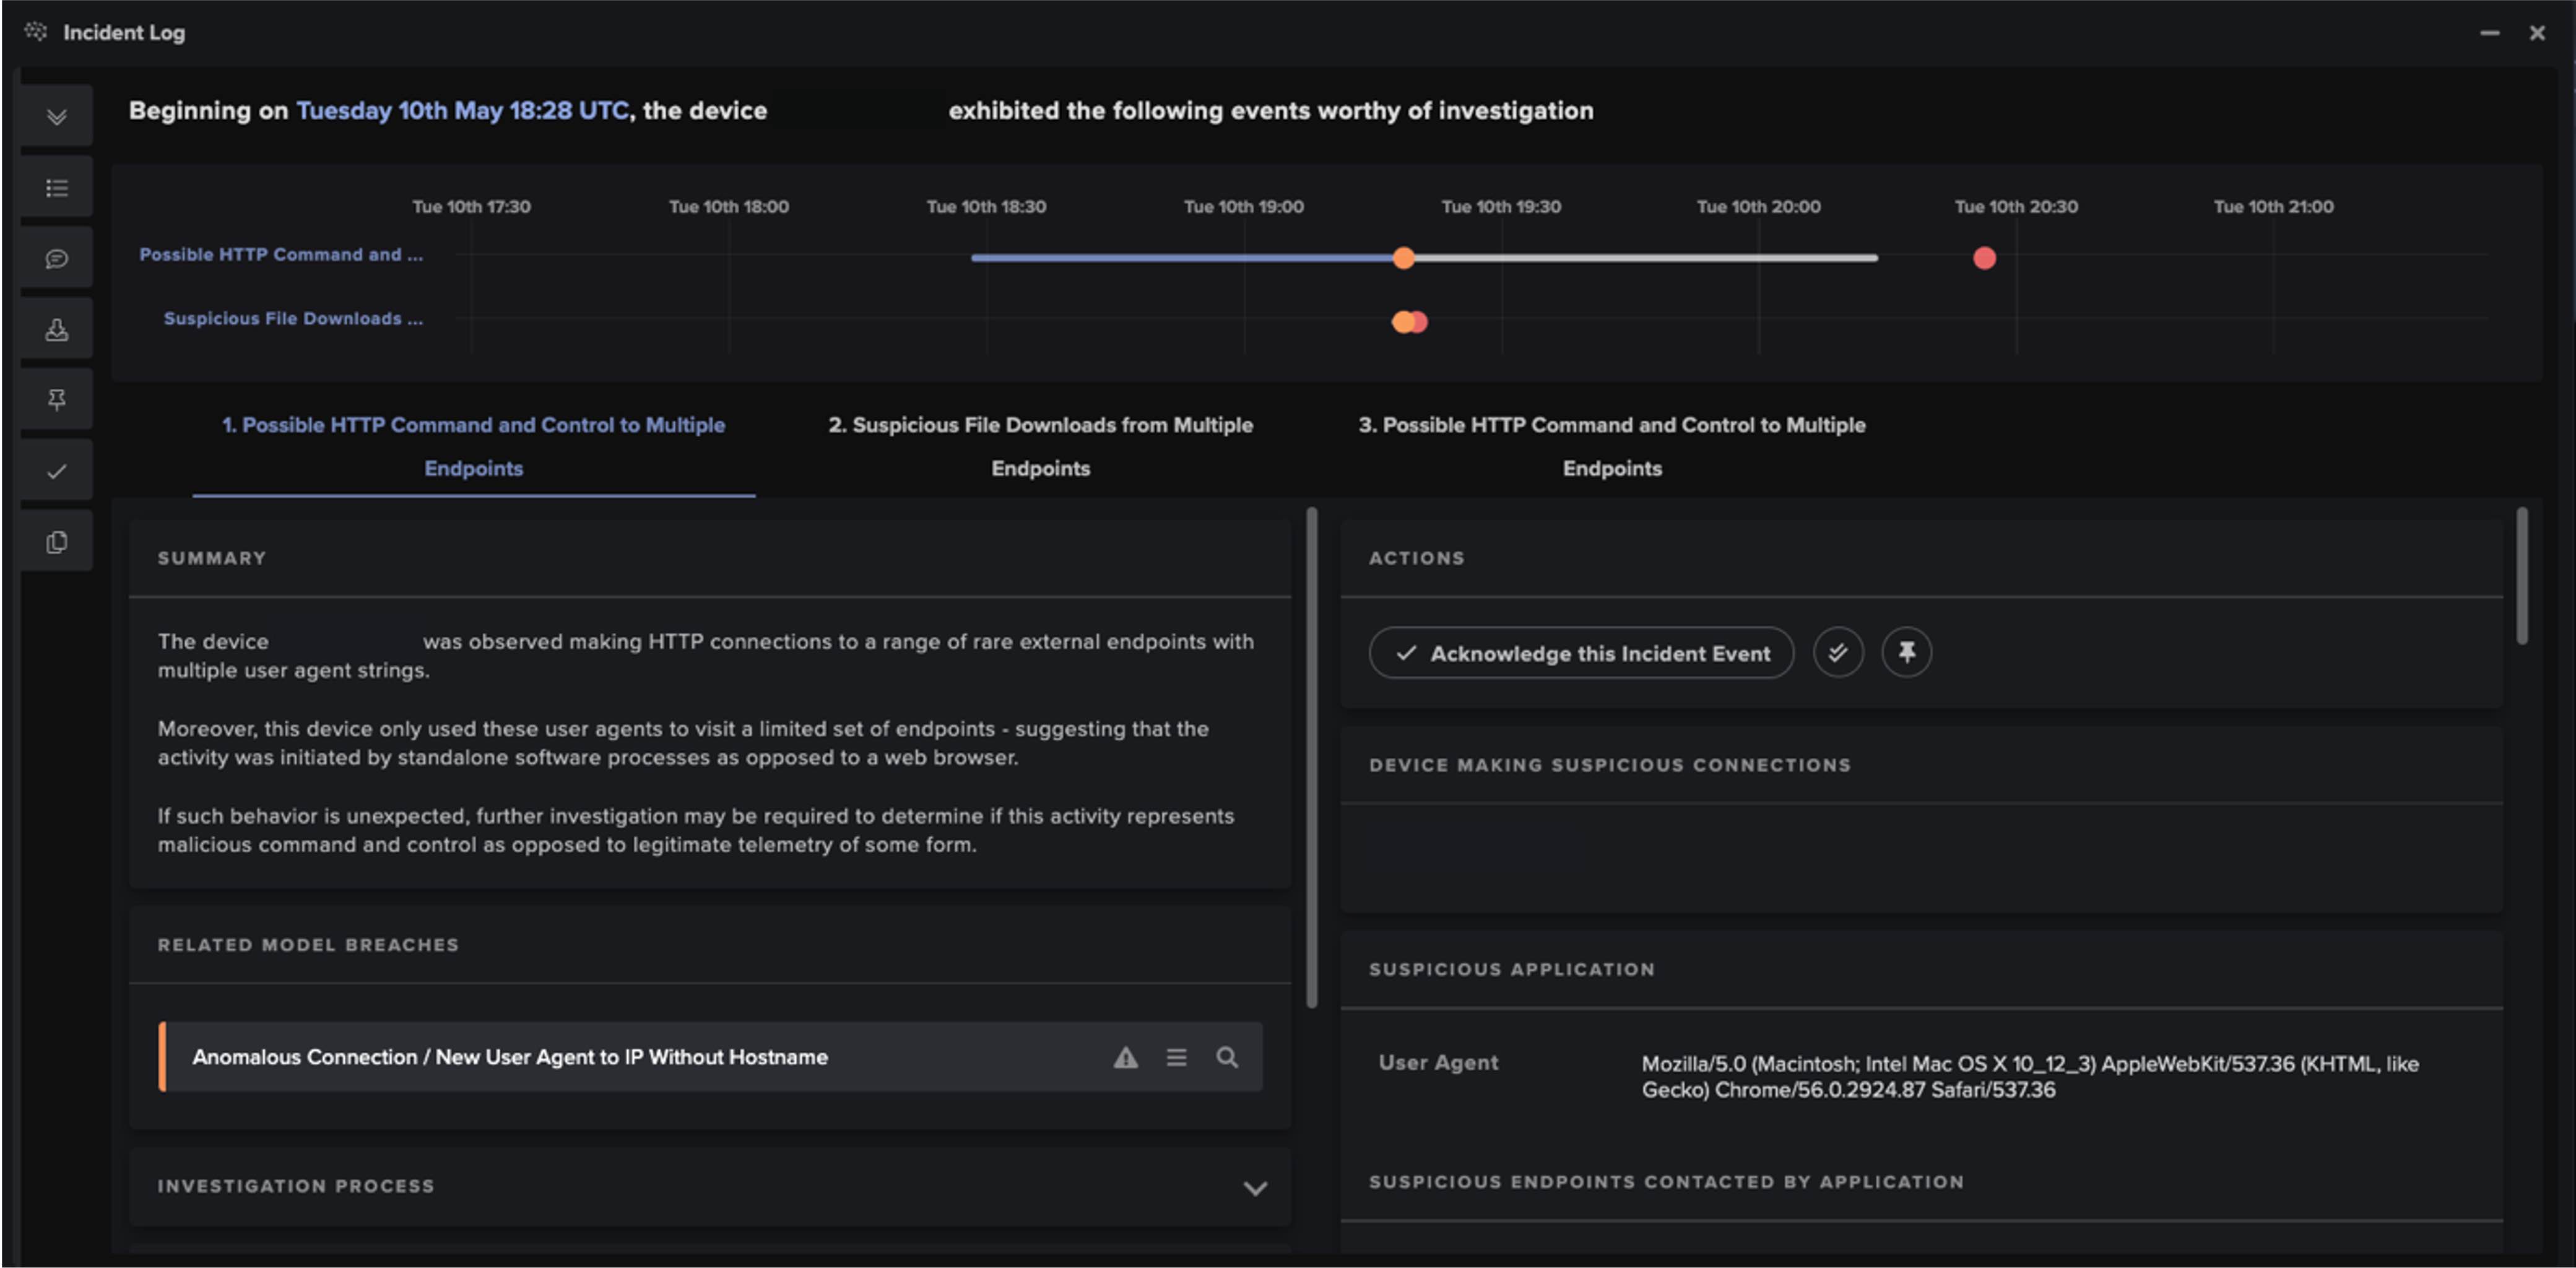
Task: Click the orange marker on HTTP timeline bar
Action: coord(1404,258)
